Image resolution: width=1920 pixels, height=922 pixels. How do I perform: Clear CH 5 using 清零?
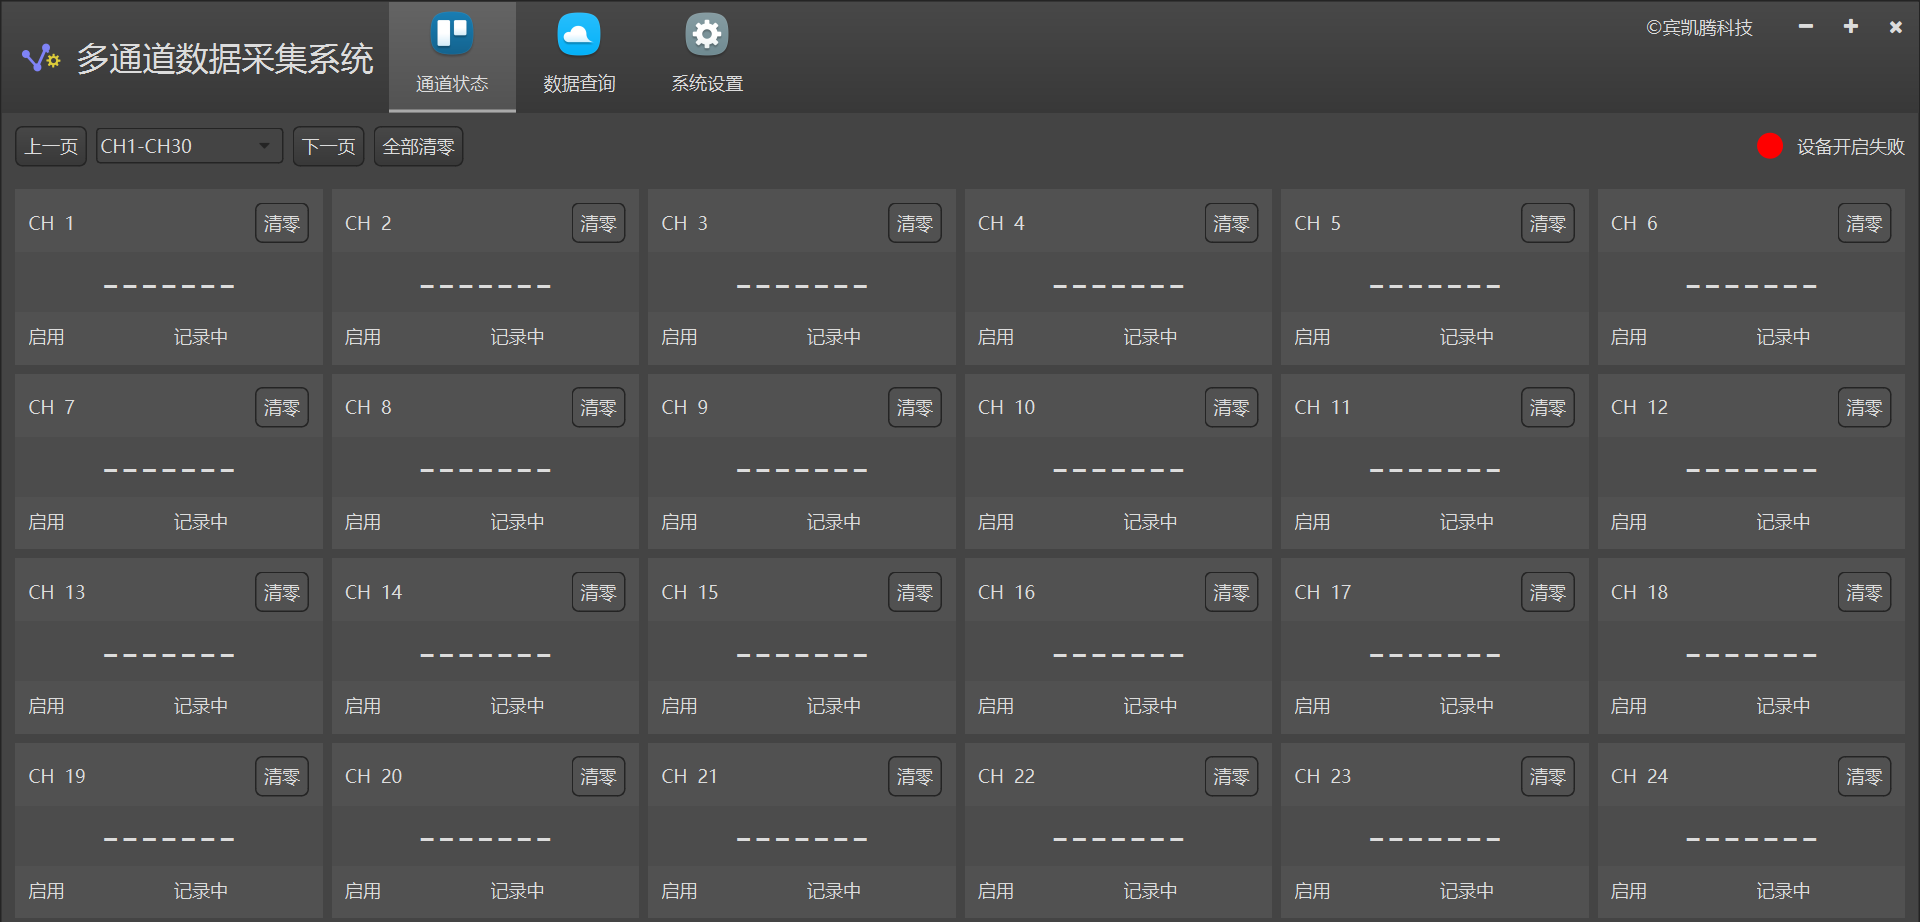point(1548,224)
